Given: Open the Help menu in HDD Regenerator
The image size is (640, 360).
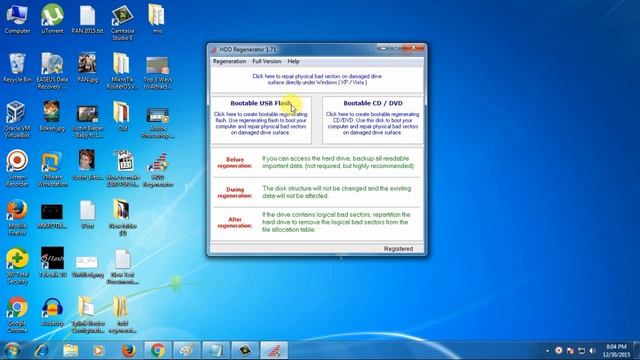Looking at the screenshot, I should (293, 61).
